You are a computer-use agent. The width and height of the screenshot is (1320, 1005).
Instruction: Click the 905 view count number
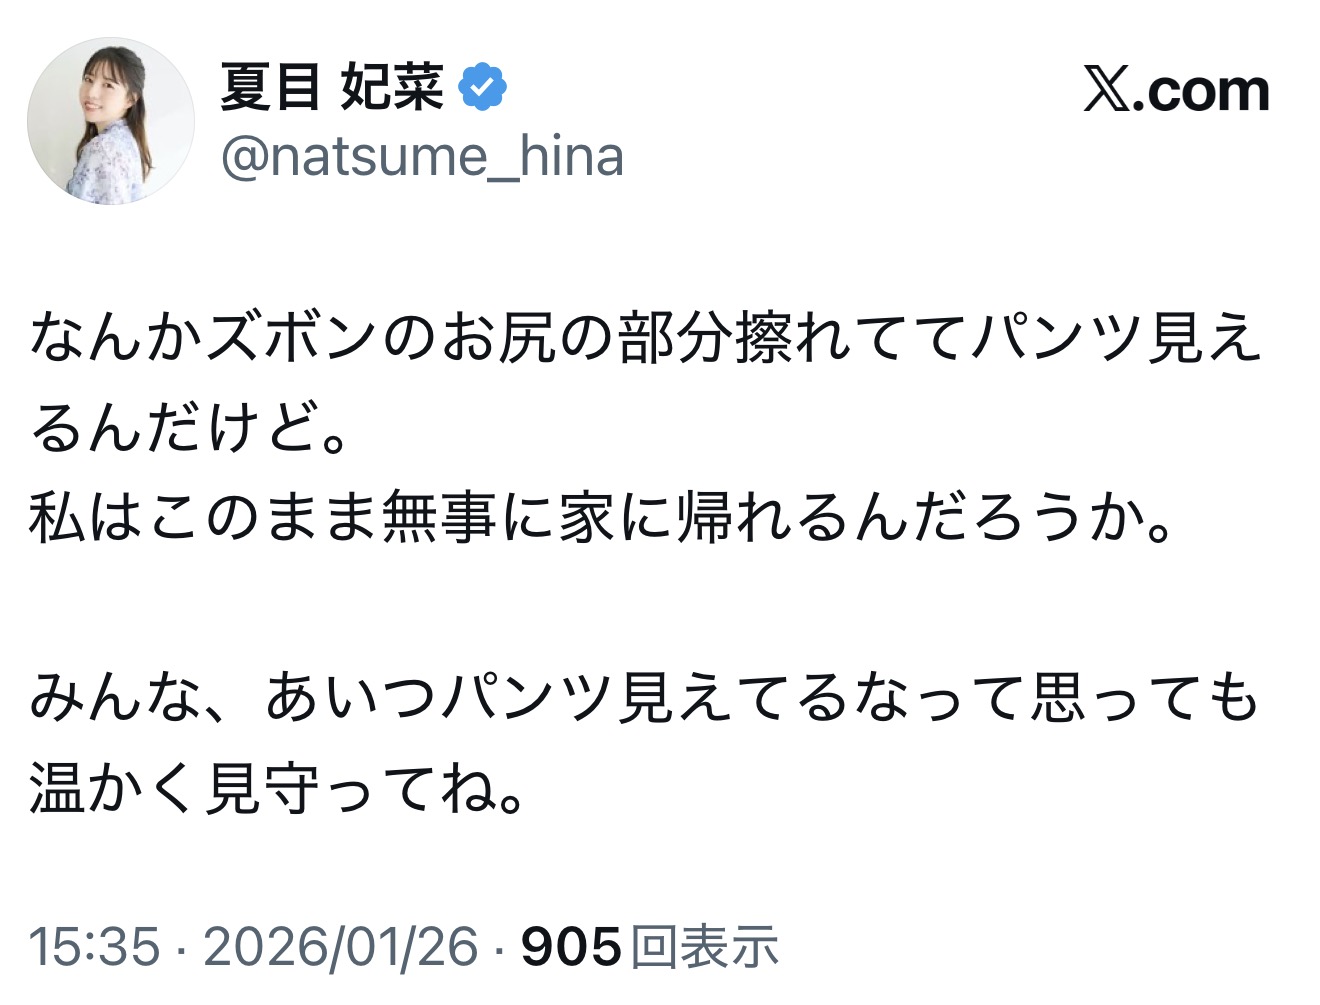[x=571, y=946]
